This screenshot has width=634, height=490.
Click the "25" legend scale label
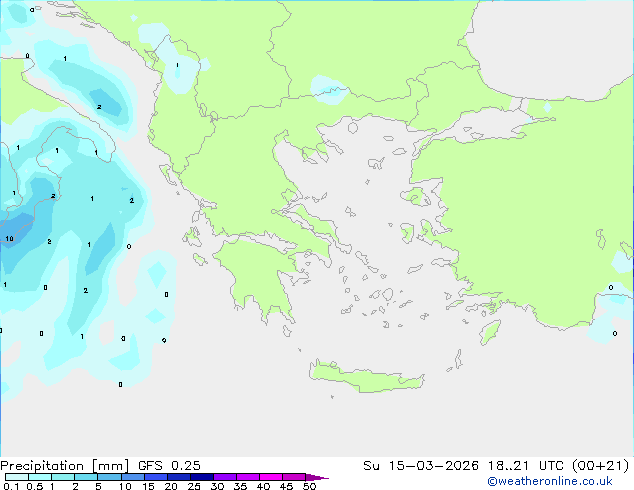(x=194, y=486)
